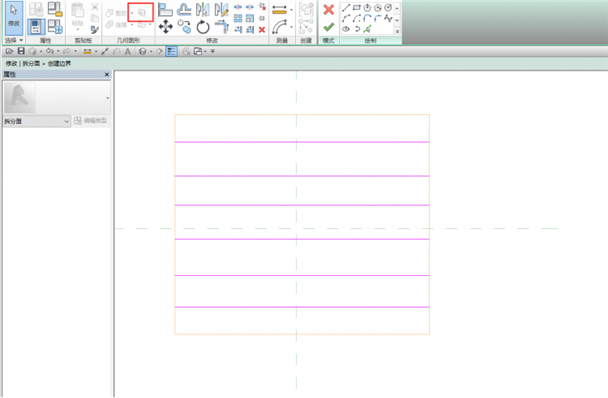
Task: Open the Undo history dropdown arrow
Action: point(58,51)
